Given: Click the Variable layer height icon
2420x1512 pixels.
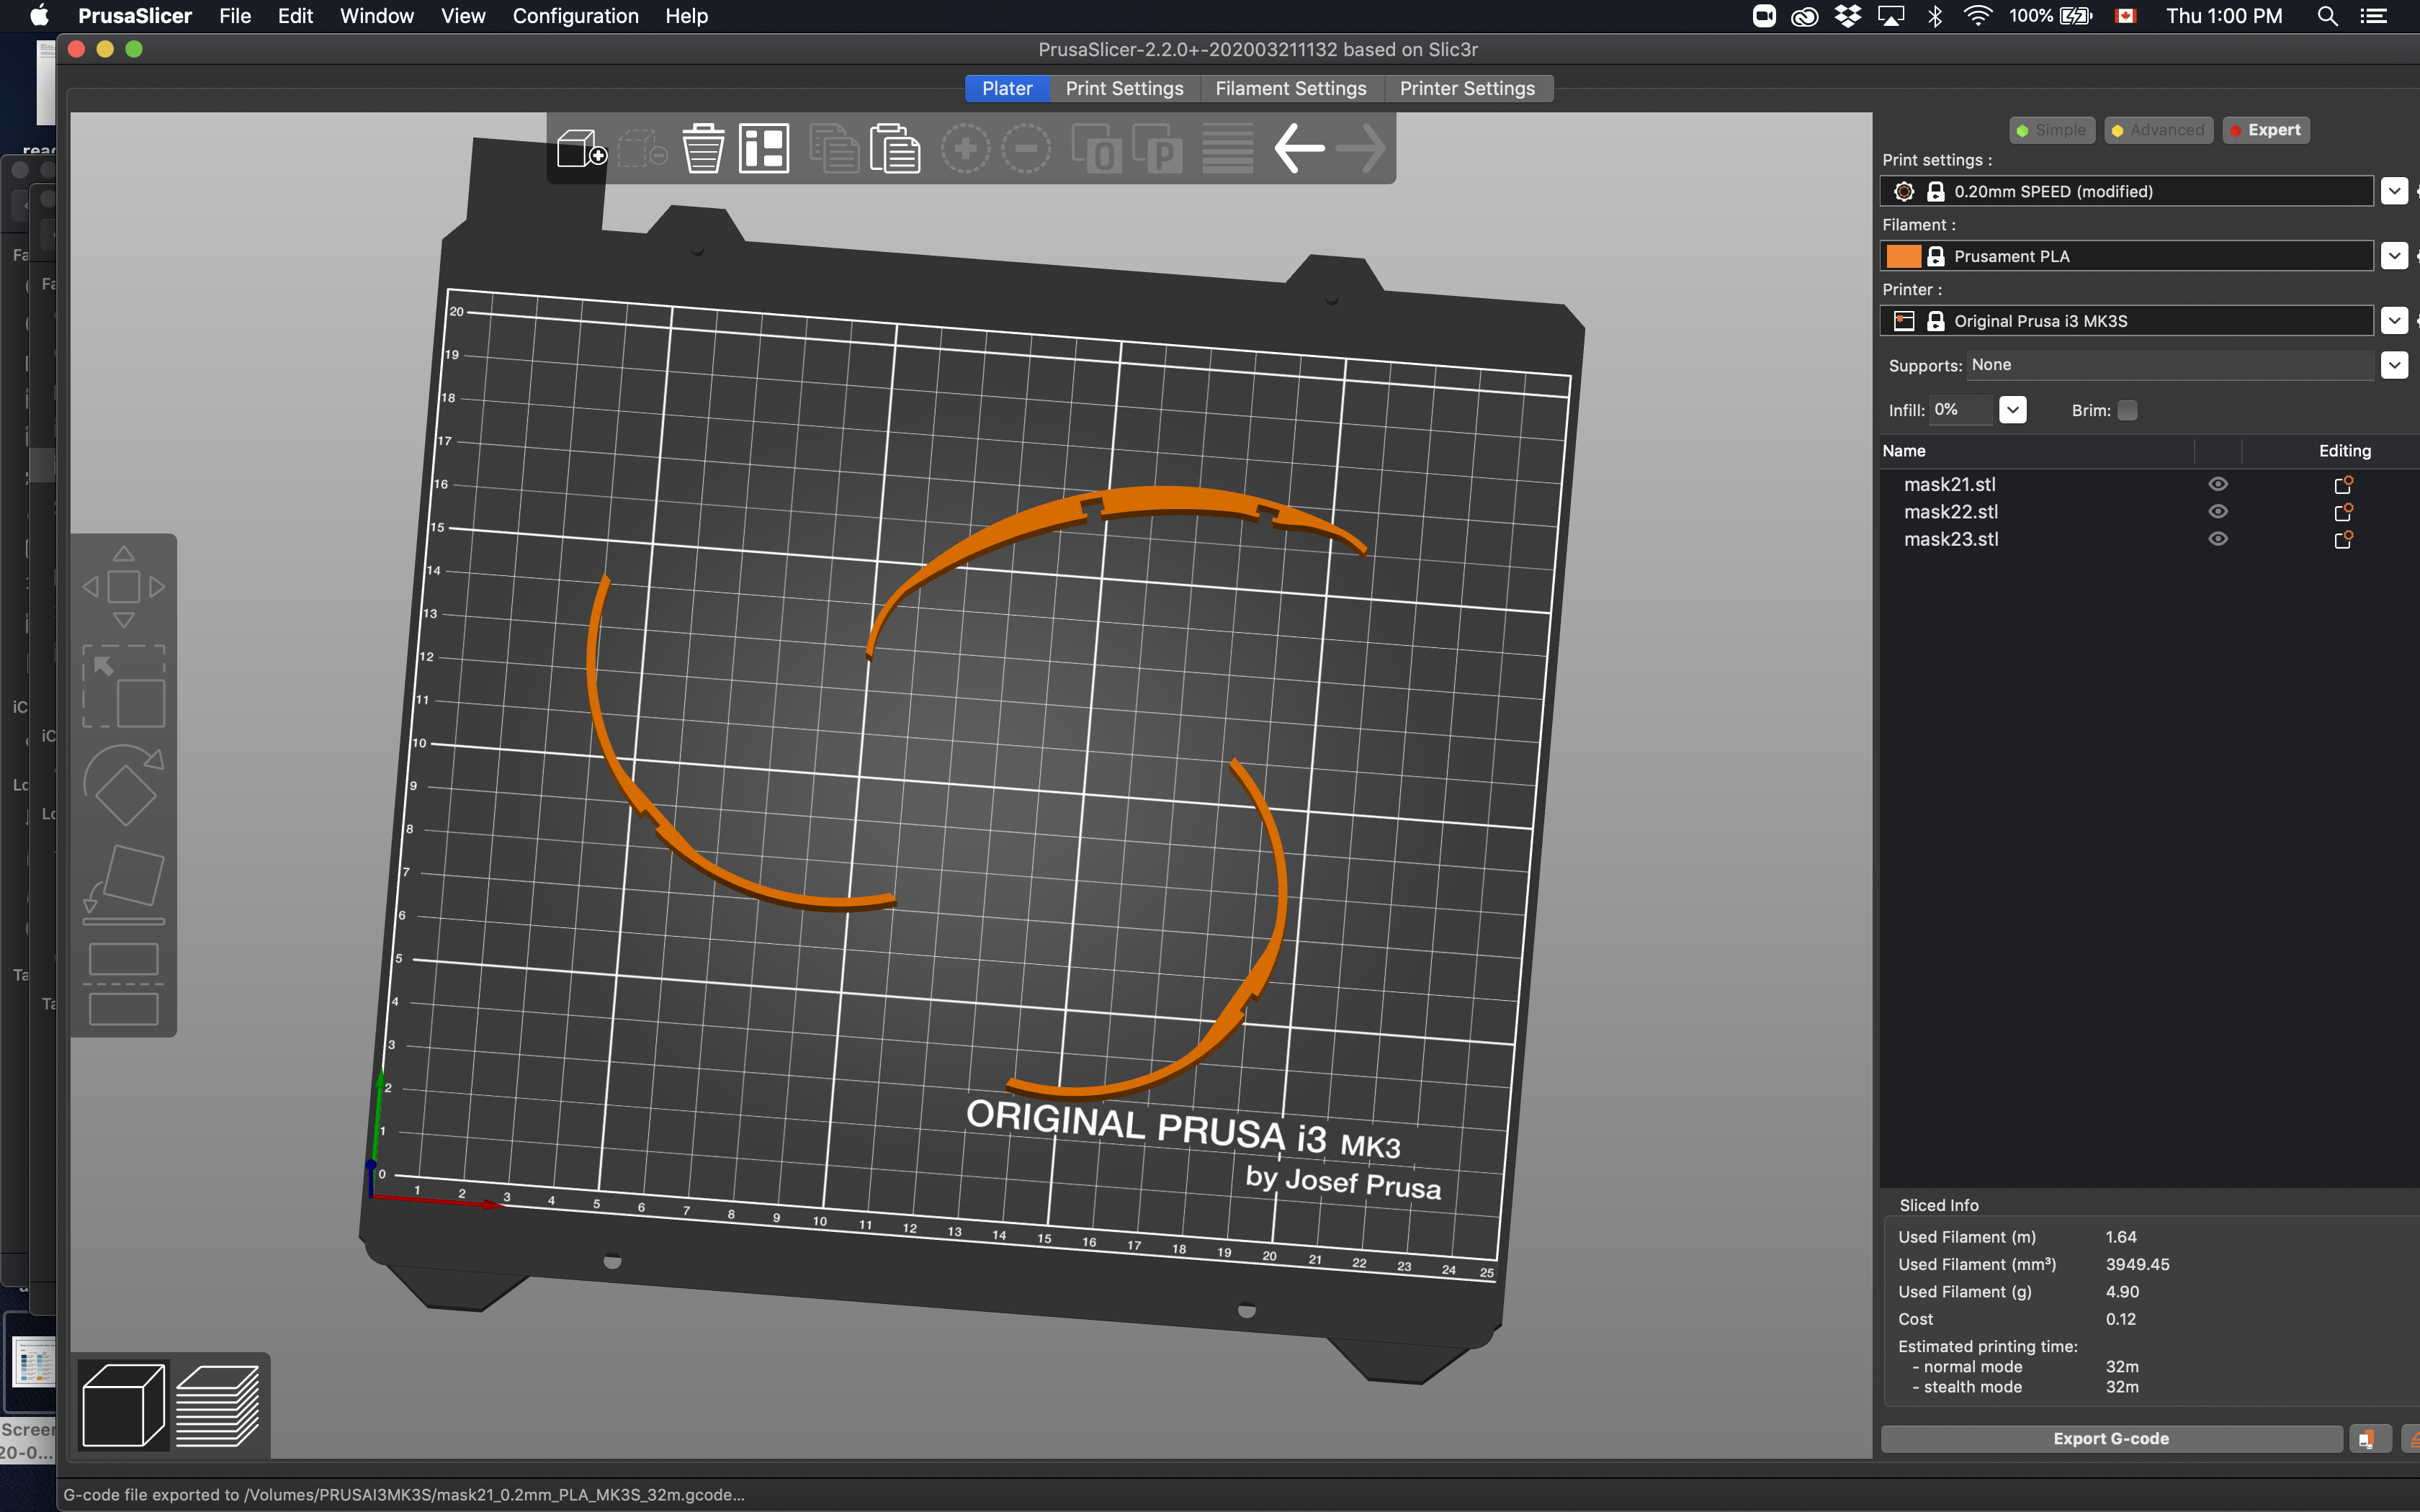Looking at the screenshot, I should [1227, 149].
